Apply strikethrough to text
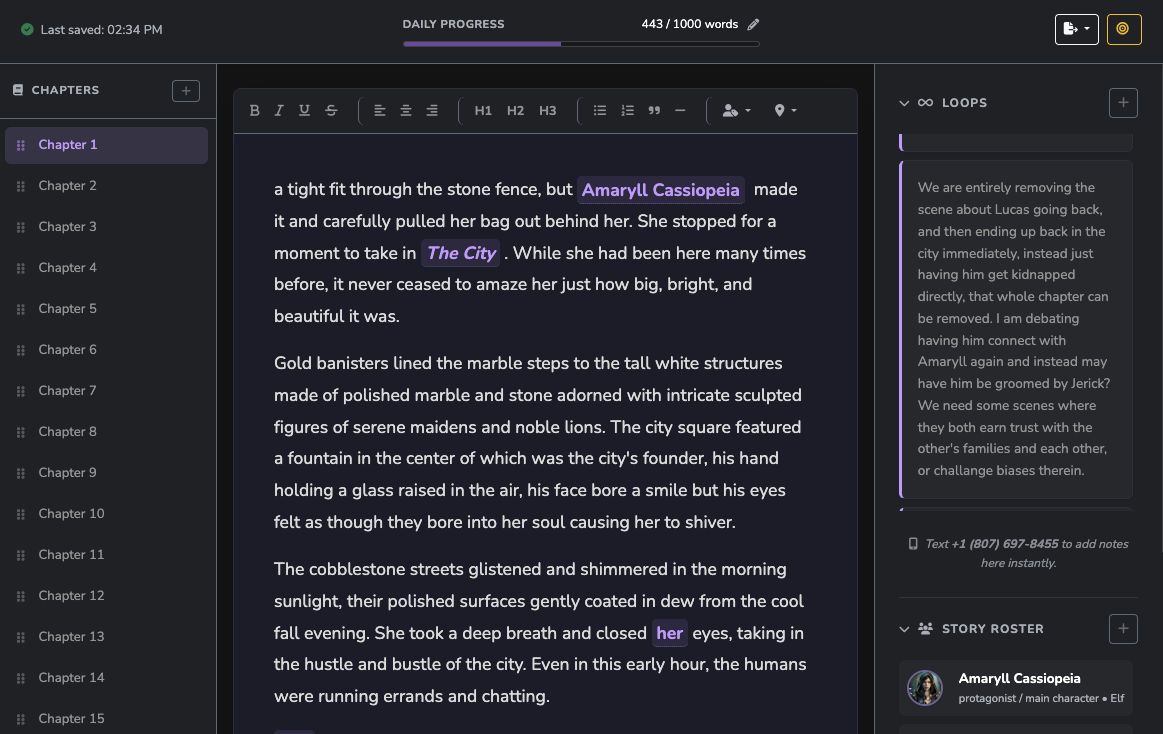This screenshot has width=1163, height=734. point(331,111)
